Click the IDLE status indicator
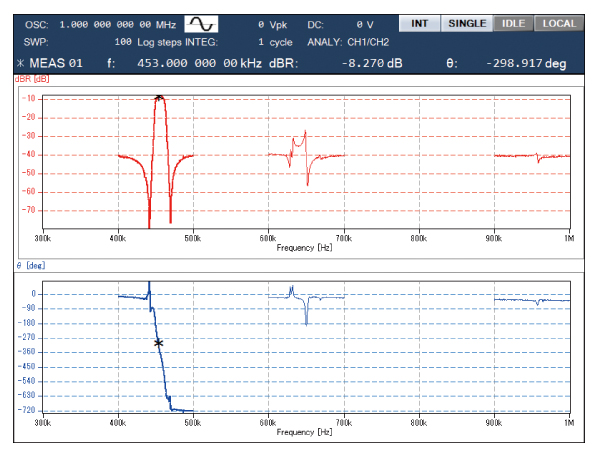This screenshot has width=600, height=454. point(513,22)
